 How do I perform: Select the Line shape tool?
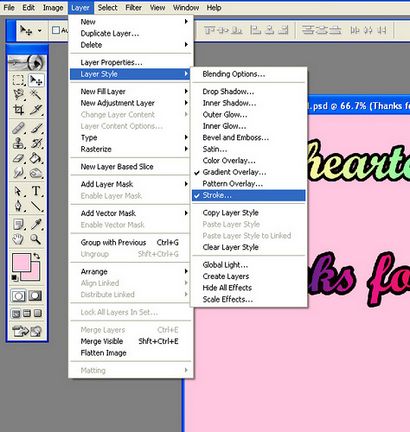[x=36, y=206]
